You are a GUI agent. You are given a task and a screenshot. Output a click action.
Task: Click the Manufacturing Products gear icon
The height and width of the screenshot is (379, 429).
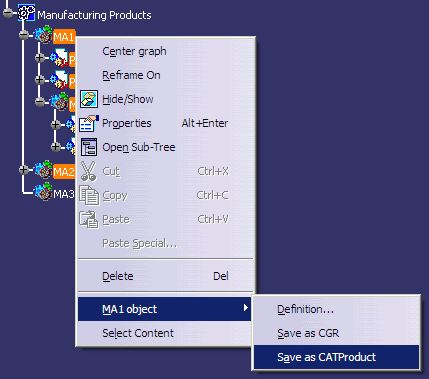pos(26,13)
